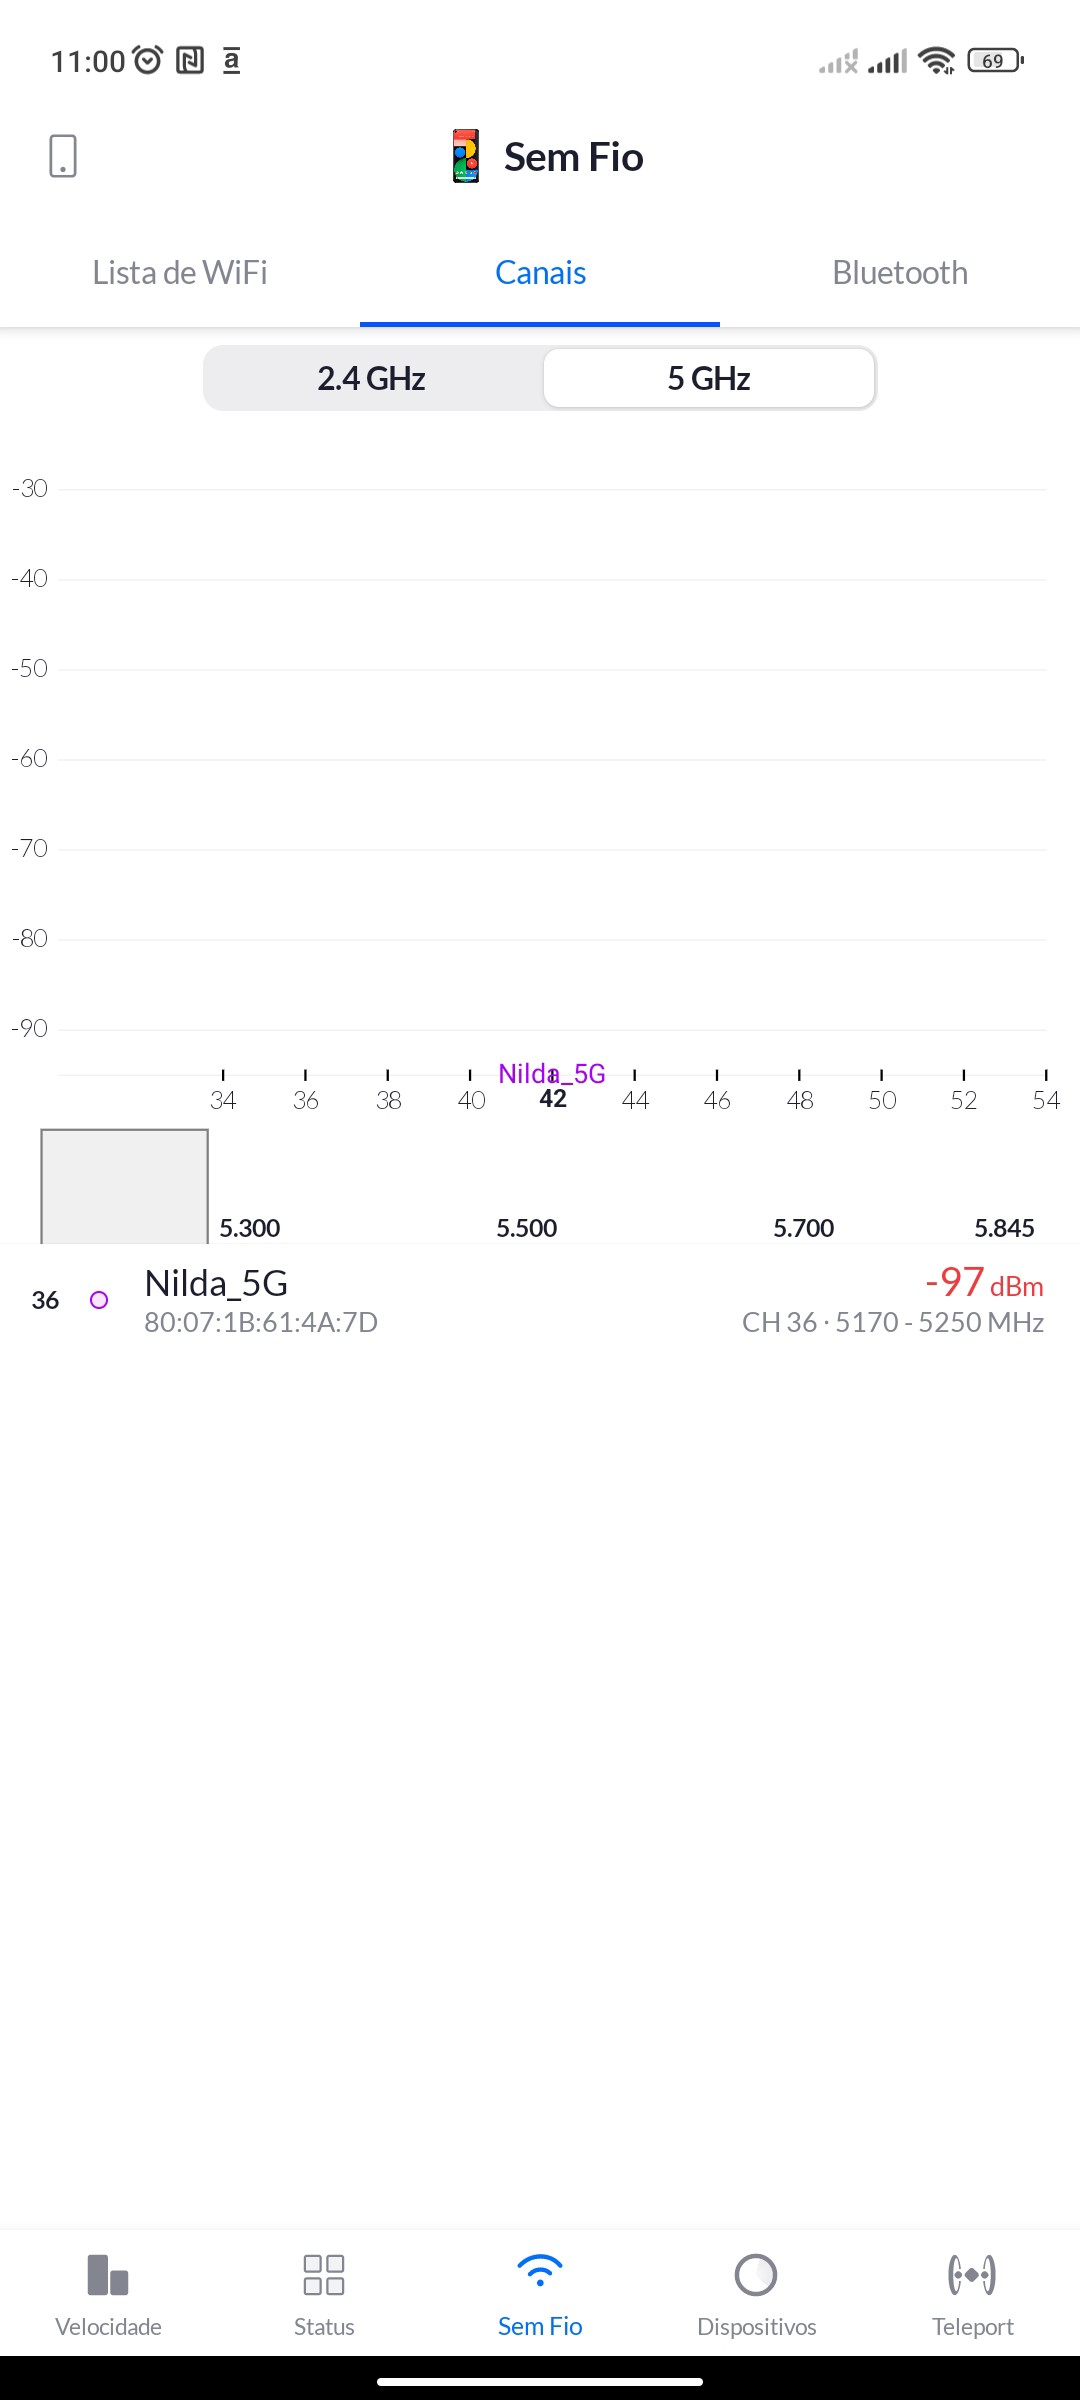Screen dimensions: 1080x2400
Task: Switch to the Lista de WiFi tab
Action: coord(180,273)
